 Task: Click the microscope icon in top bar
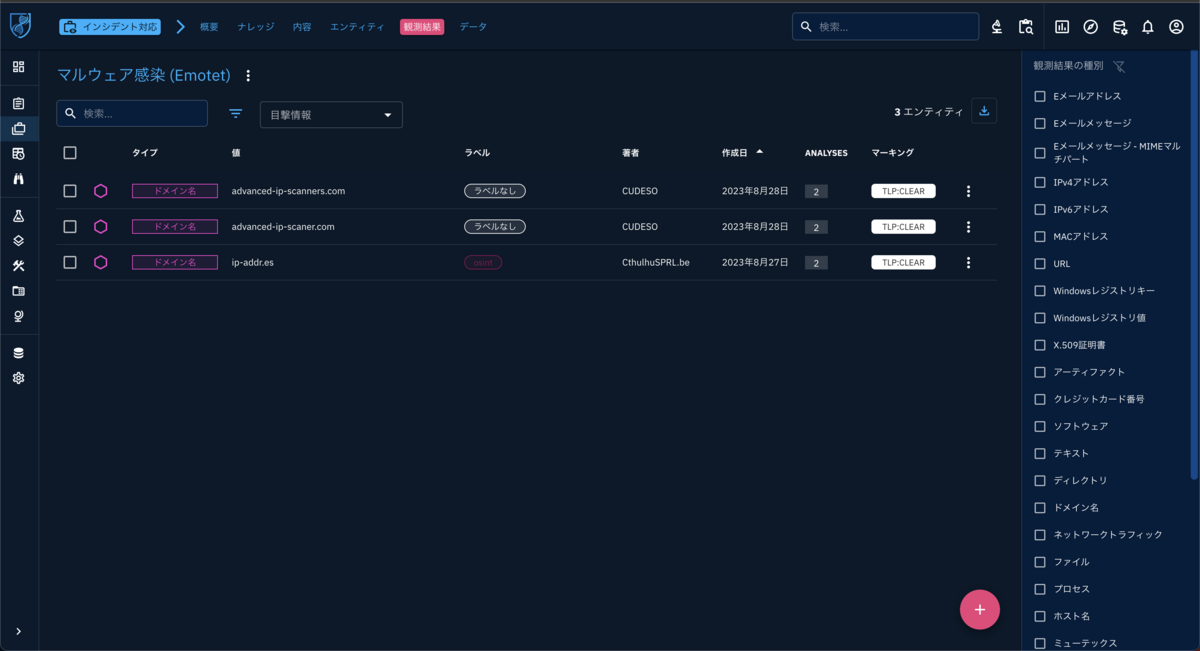(997, 27)
